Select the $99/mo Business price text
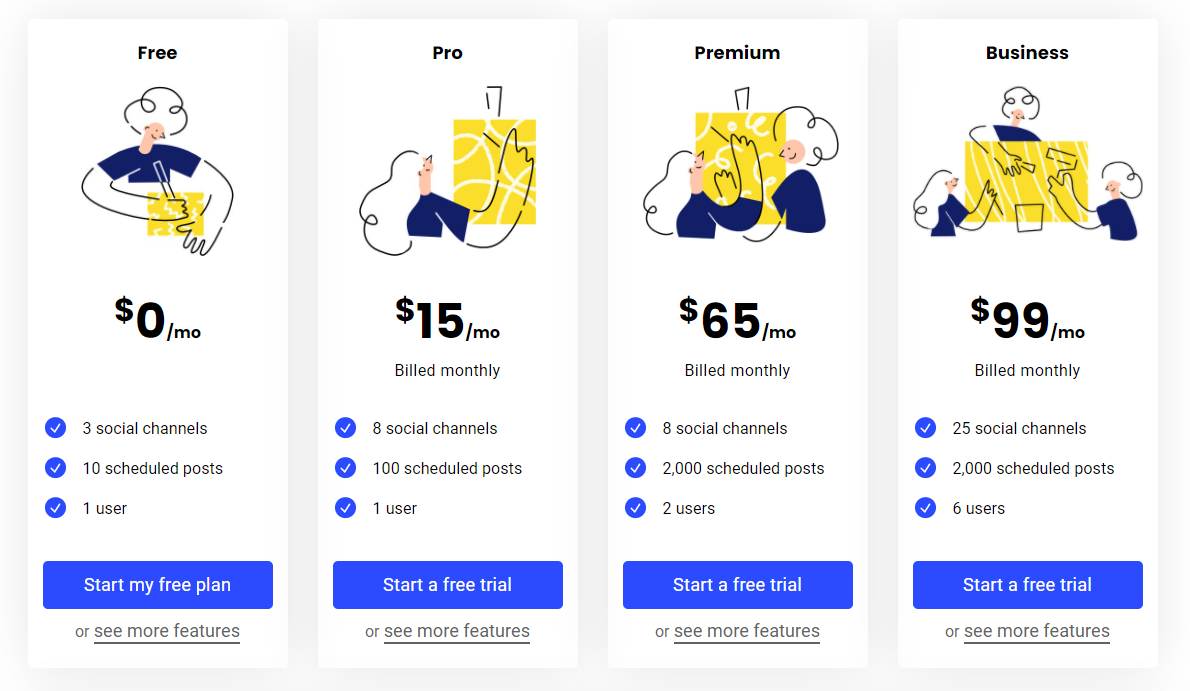Image resolution: width=1190 pixels, height=691 pixels. point(1028,319)
